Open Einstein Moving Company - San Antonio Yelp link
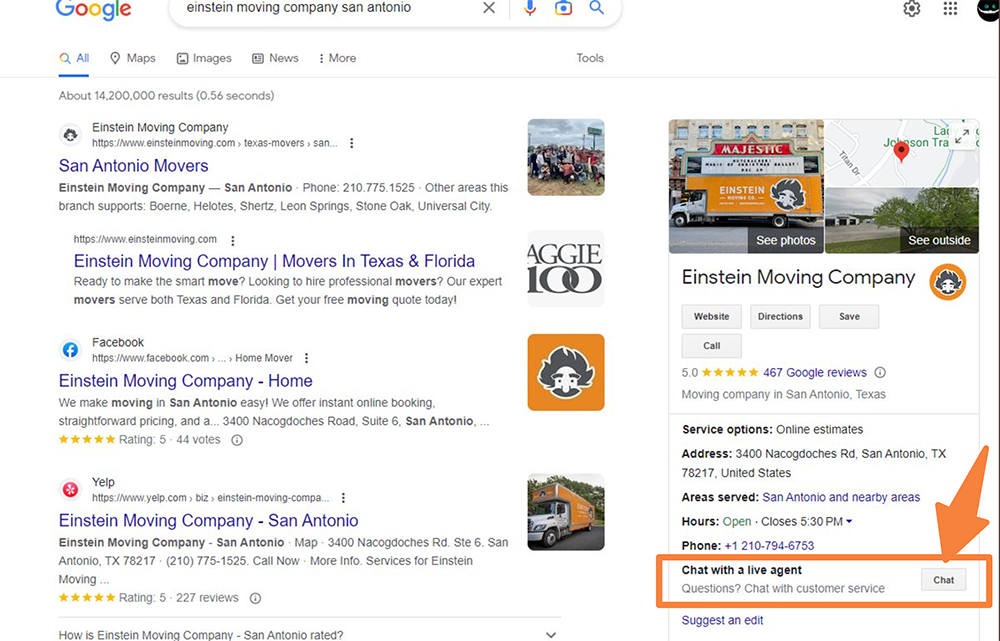The image size is (1000, 641). click(x=209, y=520)
